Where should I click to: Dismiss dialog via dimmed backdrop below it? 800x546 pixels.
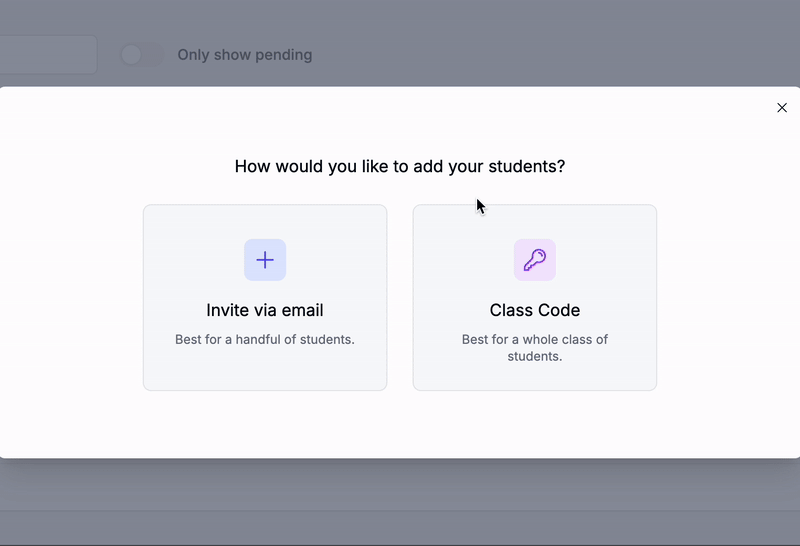point(400,485)
